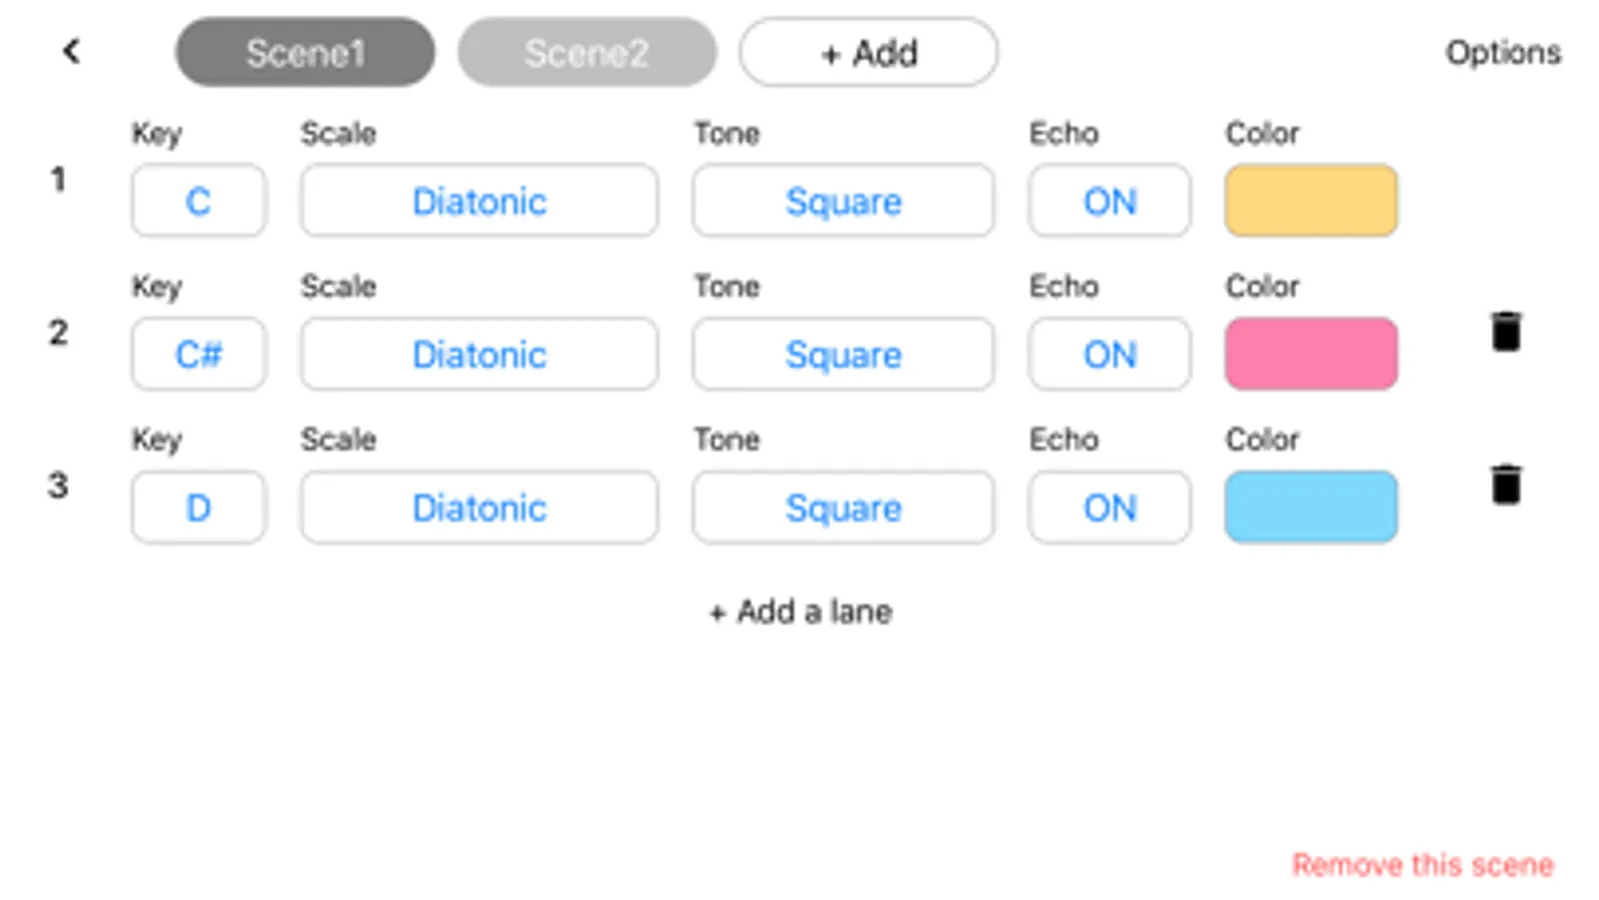Open the Options menu

(1502, 52)
